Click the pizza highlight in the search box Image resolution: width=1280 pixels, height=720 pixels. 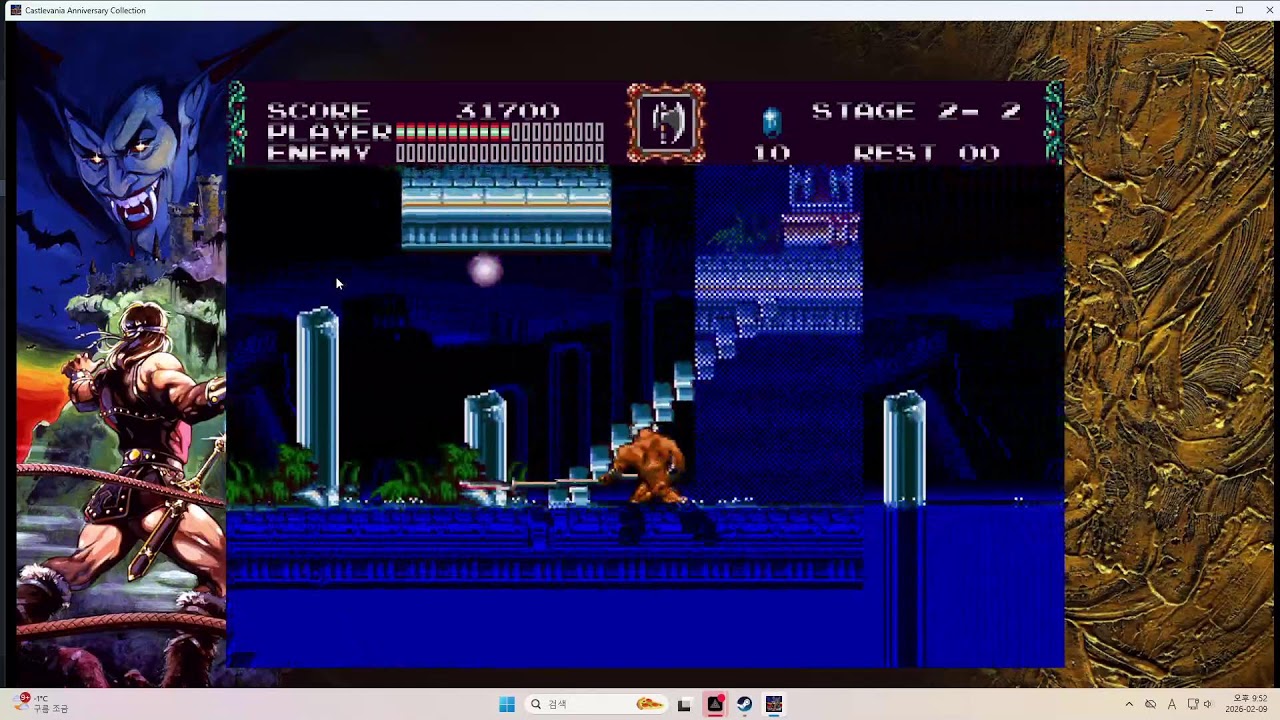(x=649, y=704)
